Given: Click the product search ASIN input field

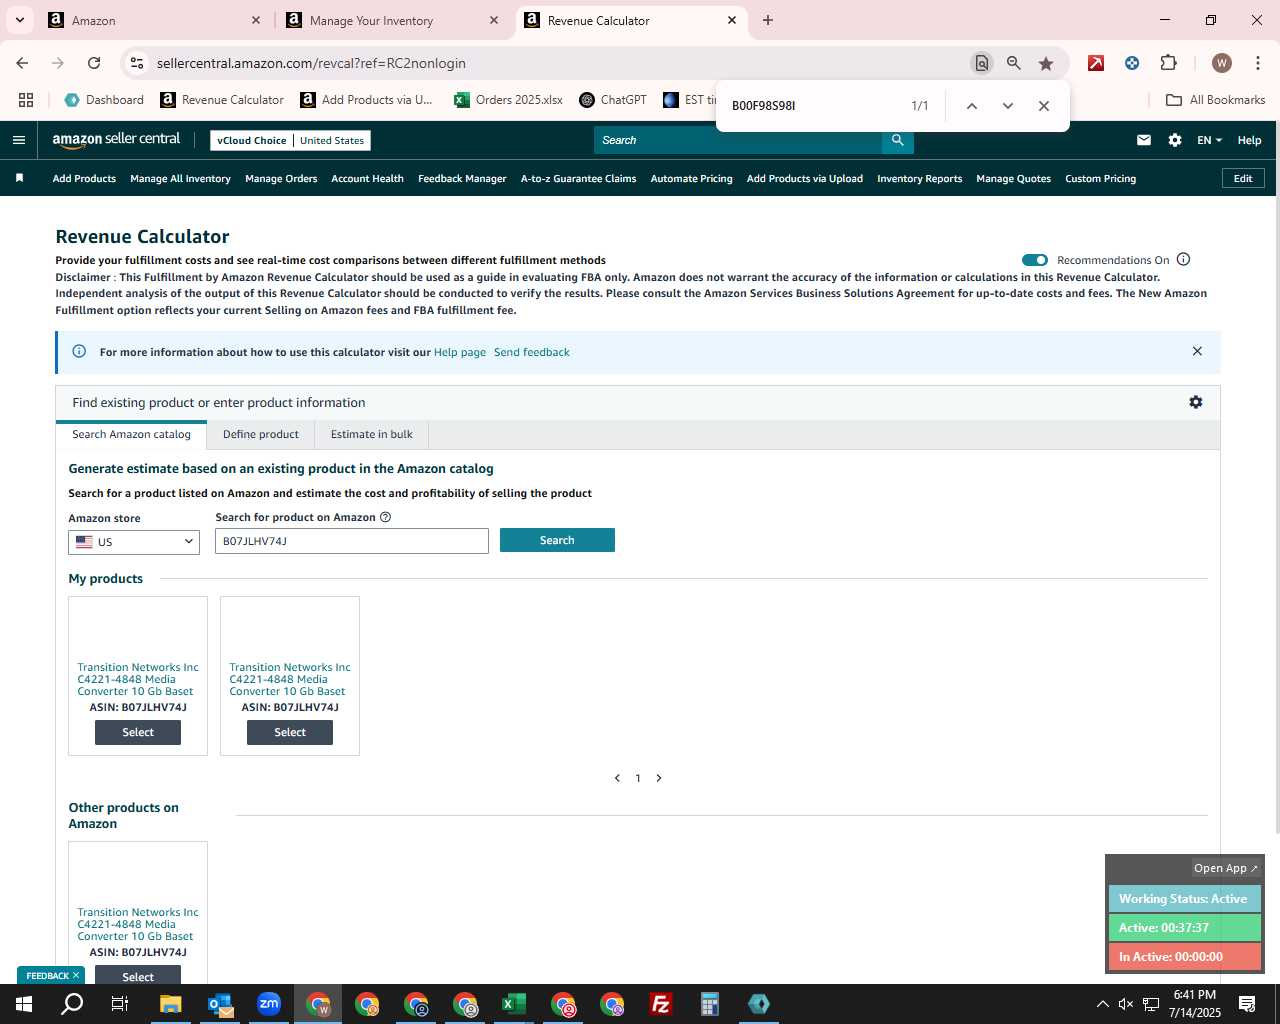Looking at the screenshot, I should coord(352,541).
